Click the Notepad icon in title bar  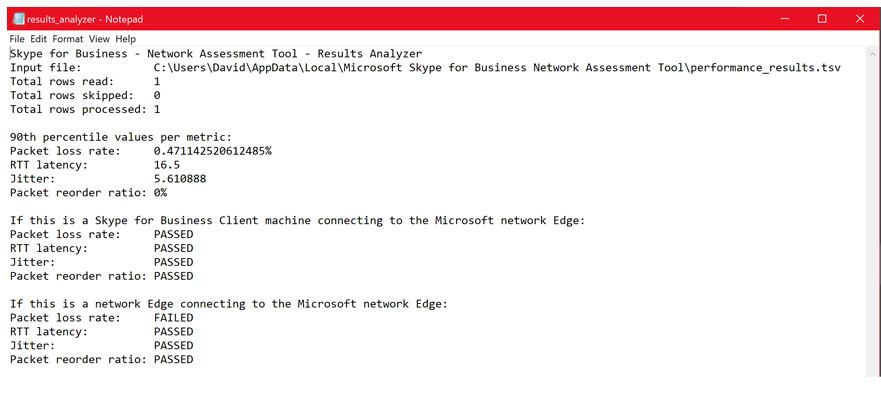18,19
